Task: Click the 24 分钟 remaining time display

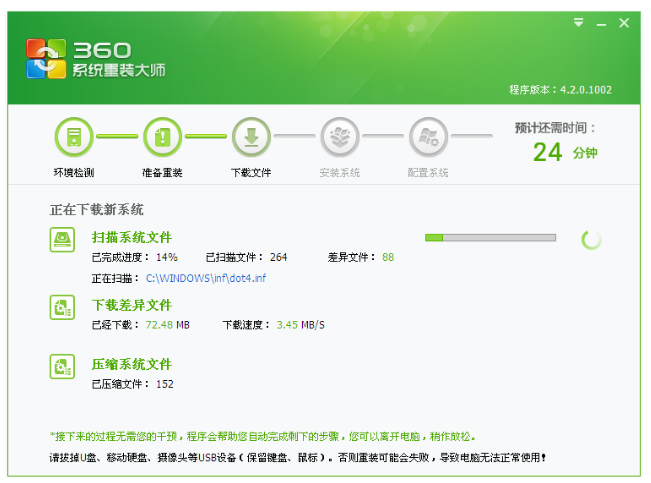Action: coord(564,152)
